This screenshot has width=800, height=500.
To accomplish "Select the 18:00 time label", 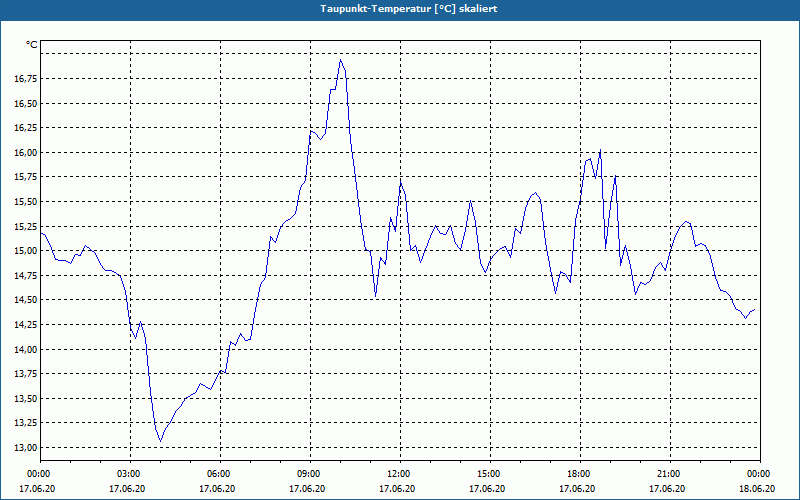I will tap(580, 474).
